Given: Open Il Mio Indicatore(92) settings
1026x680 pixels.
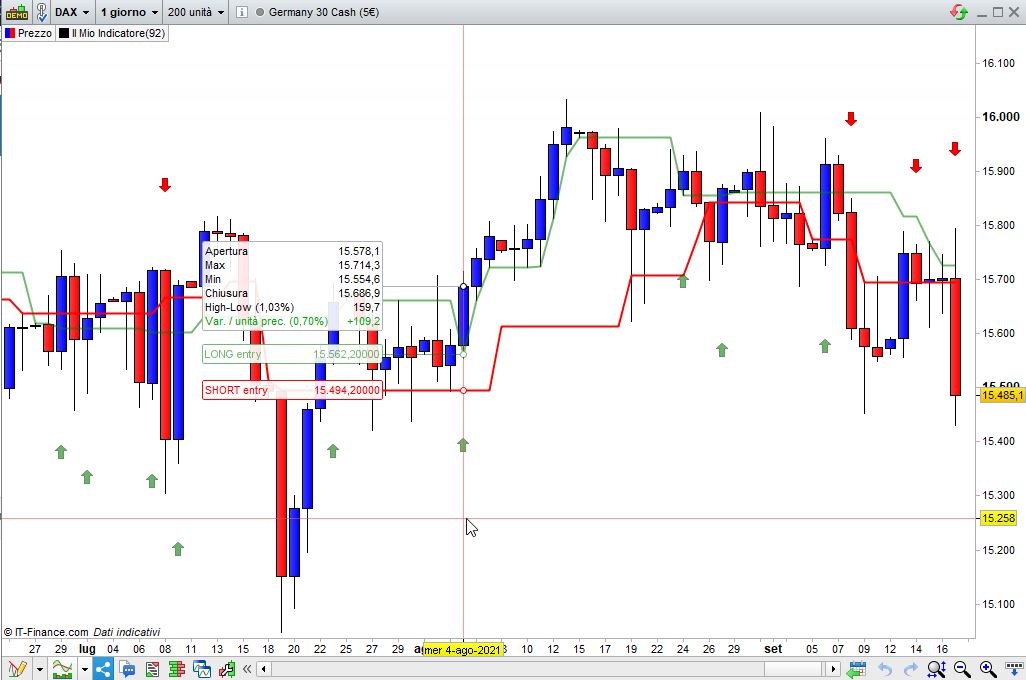Looking at the screenshot, I should (x=112, y=33).
